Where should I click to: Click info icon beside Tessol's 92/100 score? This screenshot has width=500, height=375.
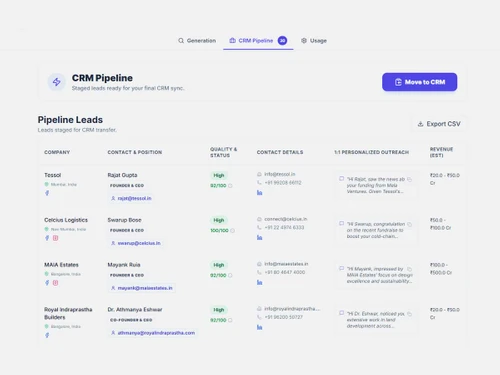click(x=230, y=186)
